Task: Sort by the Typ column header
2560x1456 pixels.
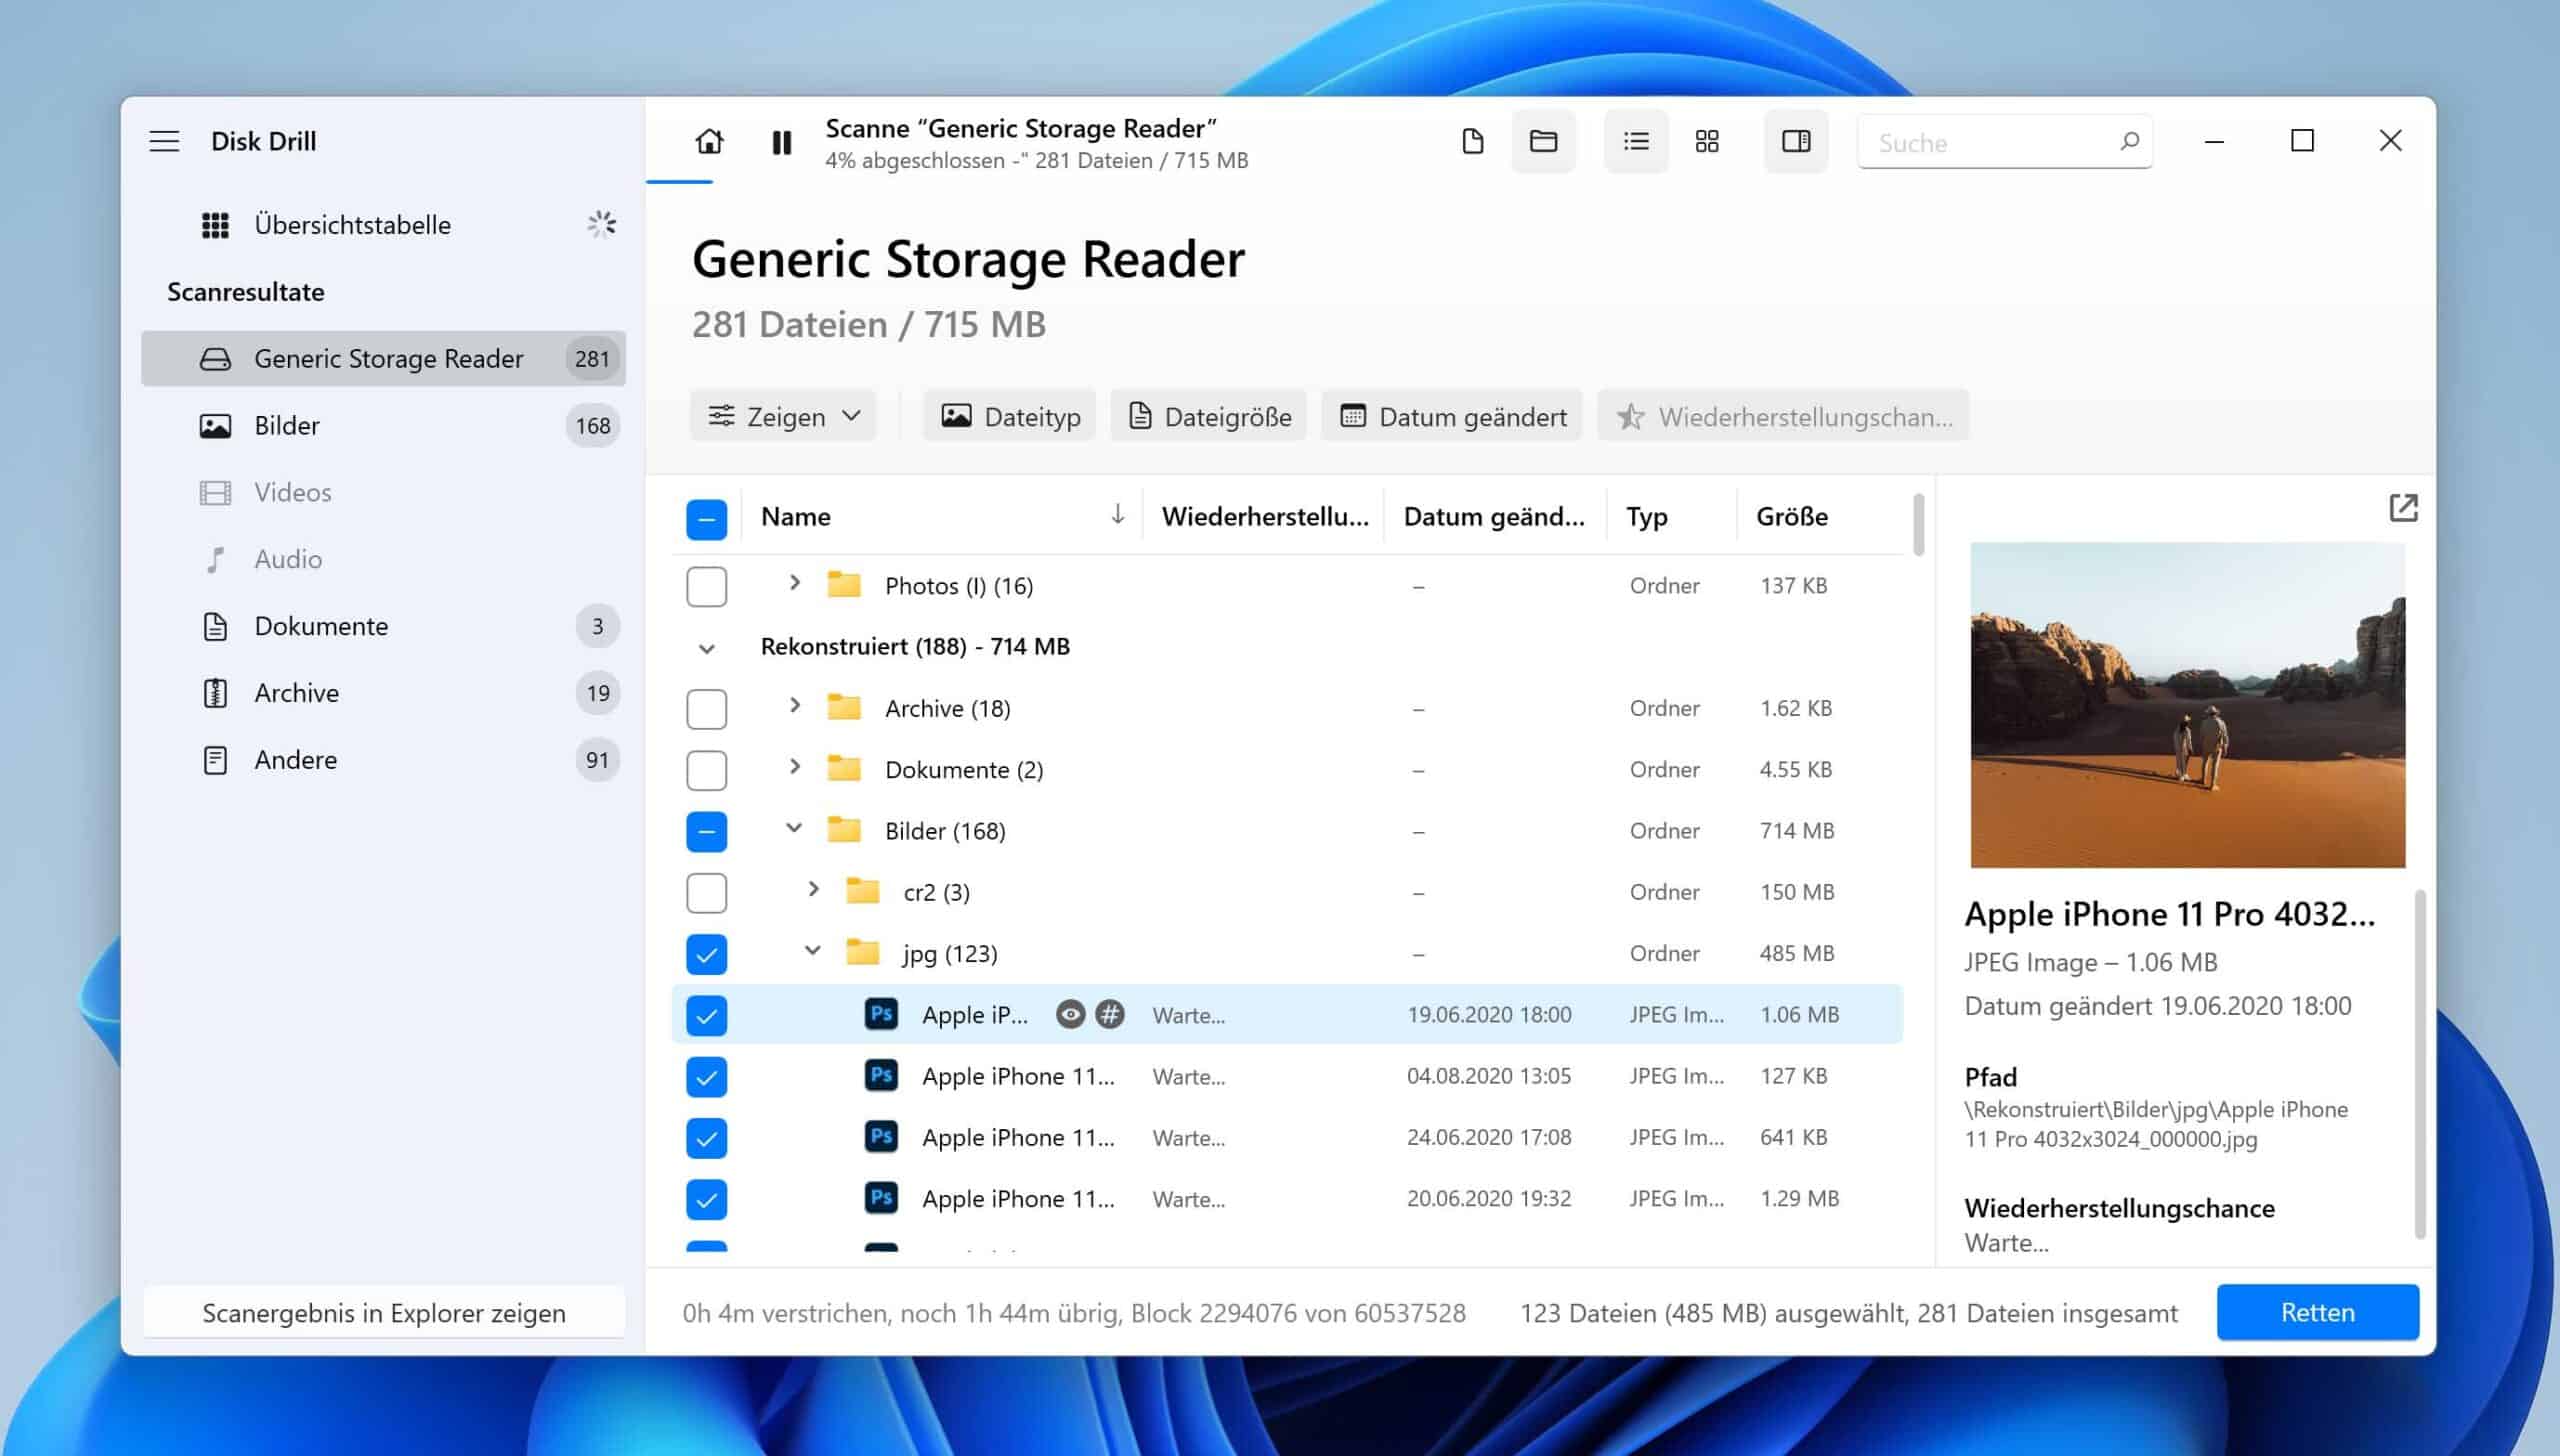Action: 1646,516
